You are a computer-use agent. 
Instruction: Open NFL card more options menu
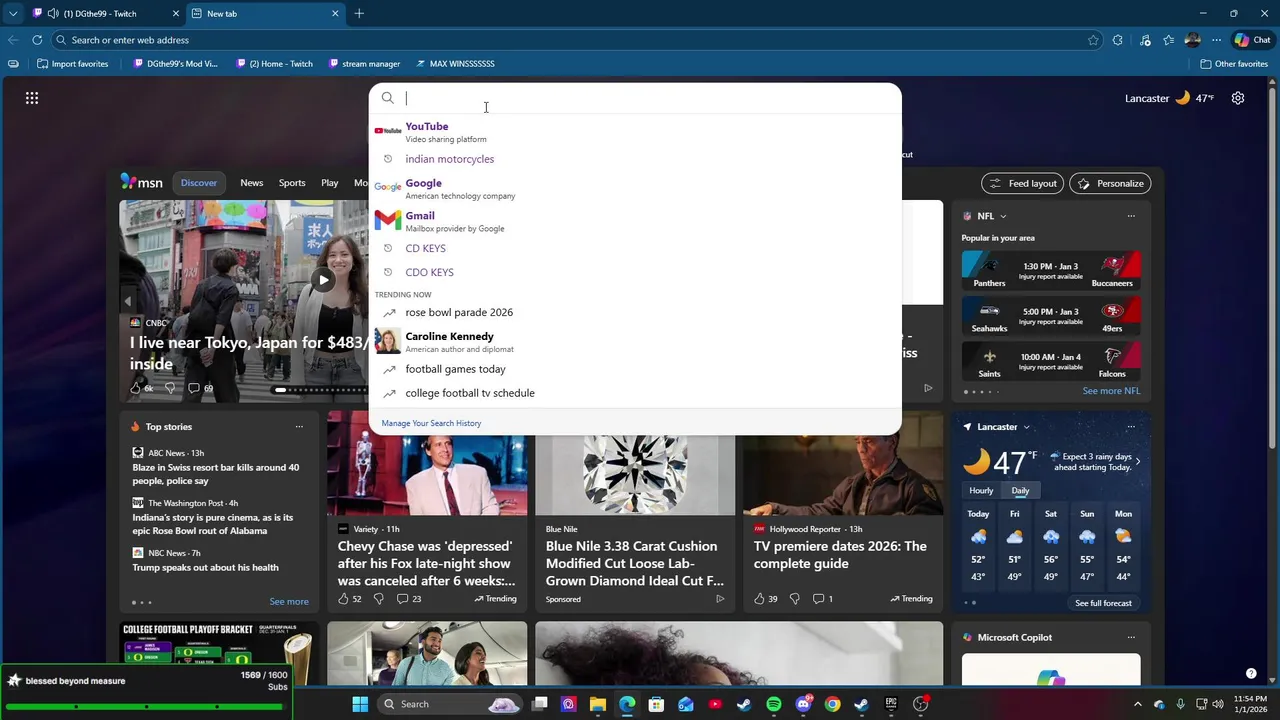pos(1131,216)
